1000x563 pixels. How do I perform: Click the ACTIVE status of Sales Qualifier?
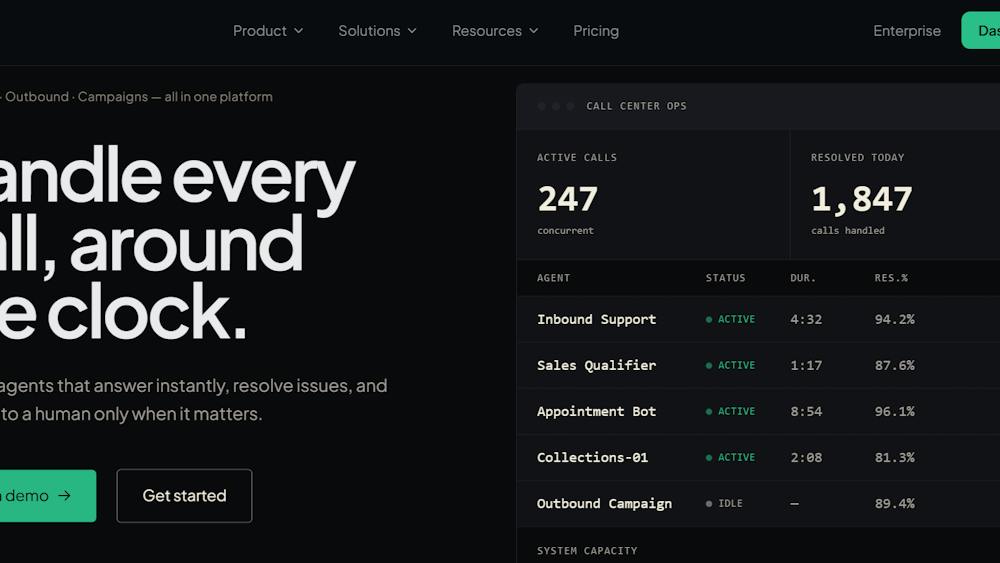click(x=730, y=365)
